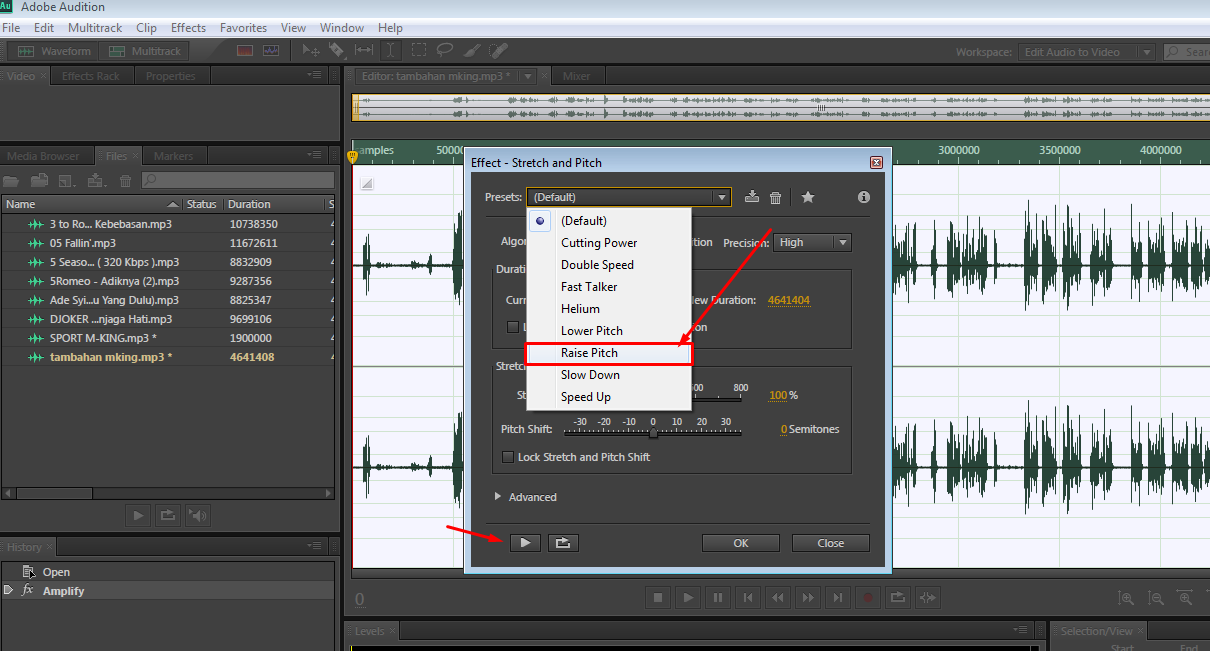Play audio from editor transport

tap(688, 598)
